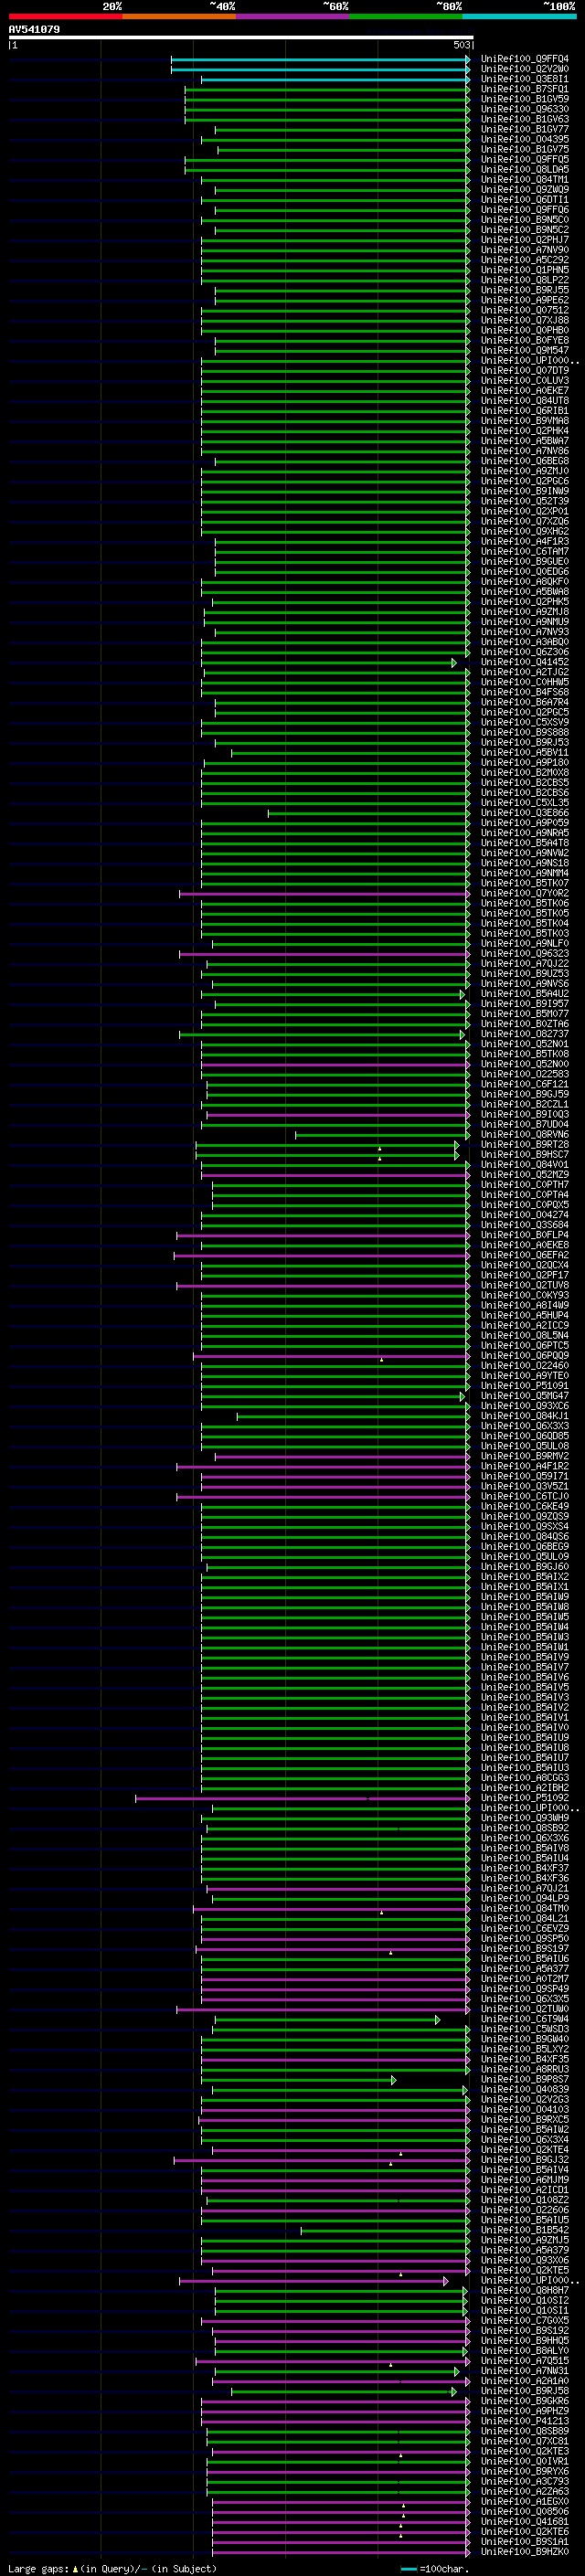Image resolution: width=585 pixels, height=2576 pixels.
Task: Select the UniRef100_P51092 label
Action: click(x=524, y=1798)
